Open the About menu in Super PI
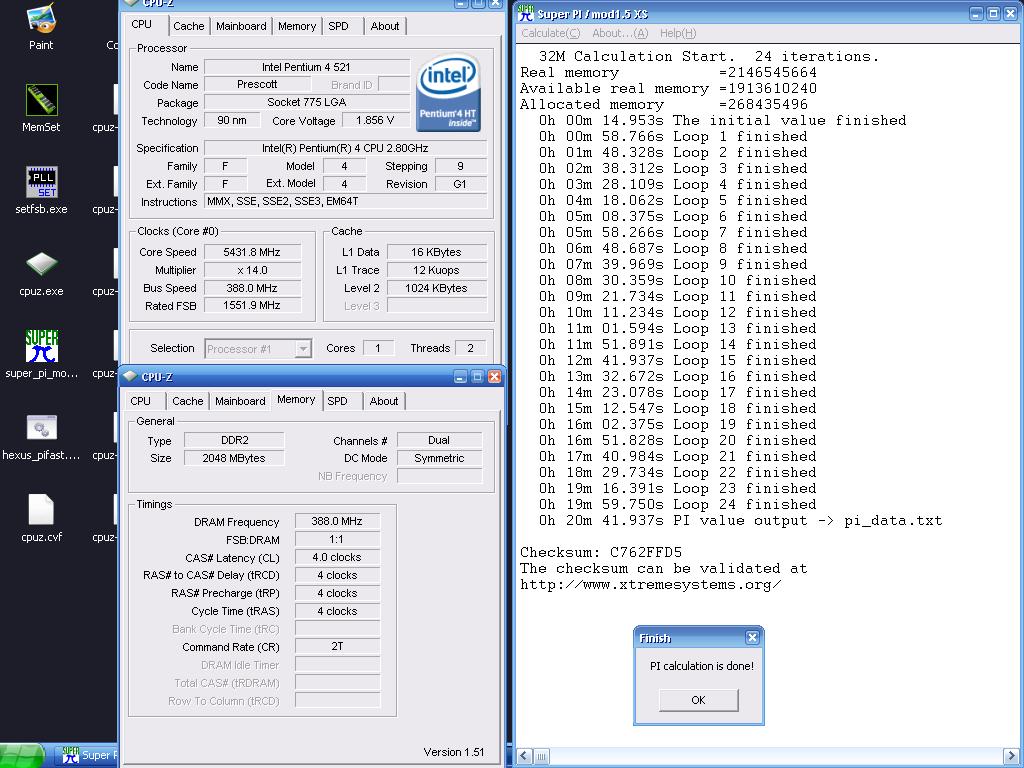Image resolution: width=1024 pixels, height=768 pixels. 620,33
